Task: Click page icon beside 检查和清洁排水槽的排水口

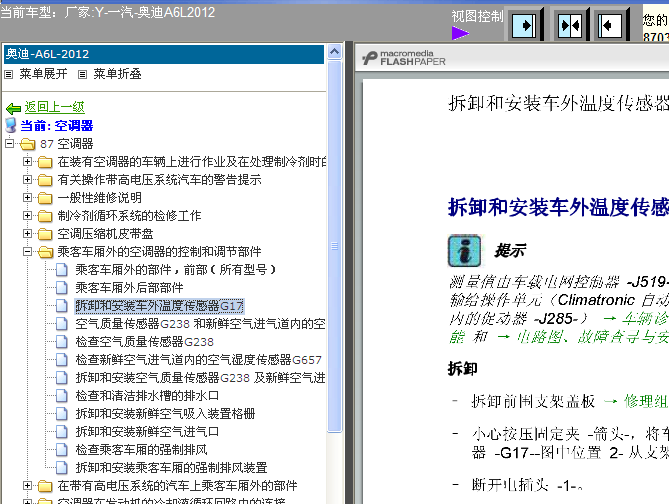Action: 62,396
